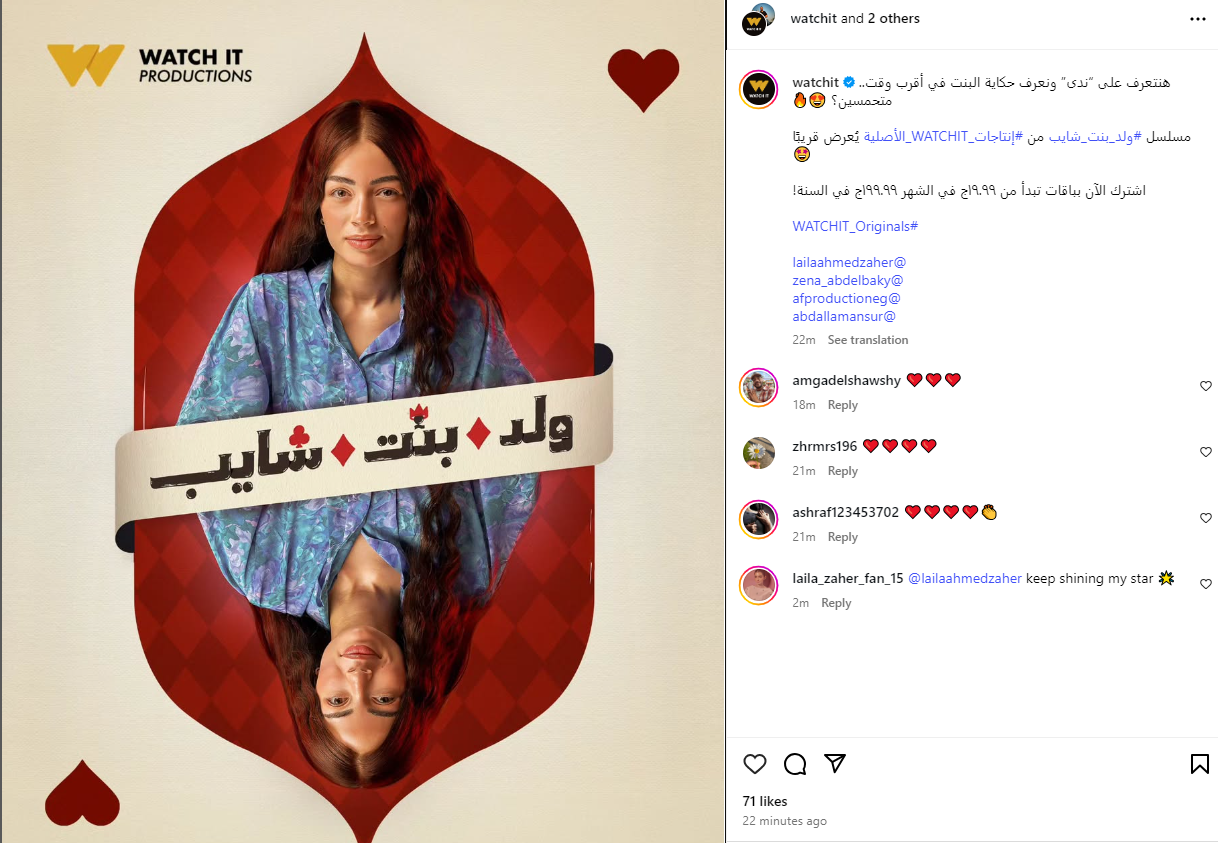1218x843 pixels.
Task: Like ashraf123453702's comment heart
Action: tap(1205, 518)
